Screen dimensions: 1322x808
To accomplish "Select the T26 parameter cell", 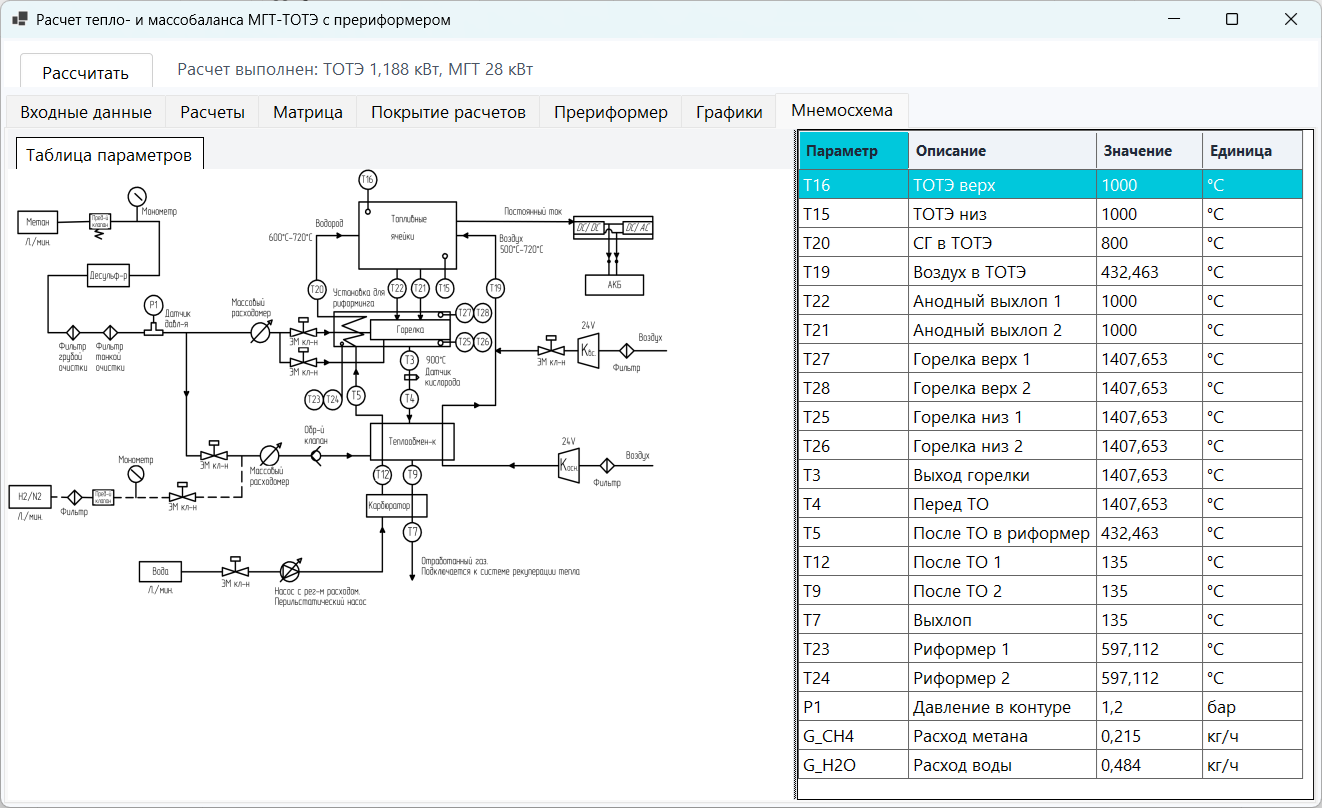I will click(x=853, y=446).
